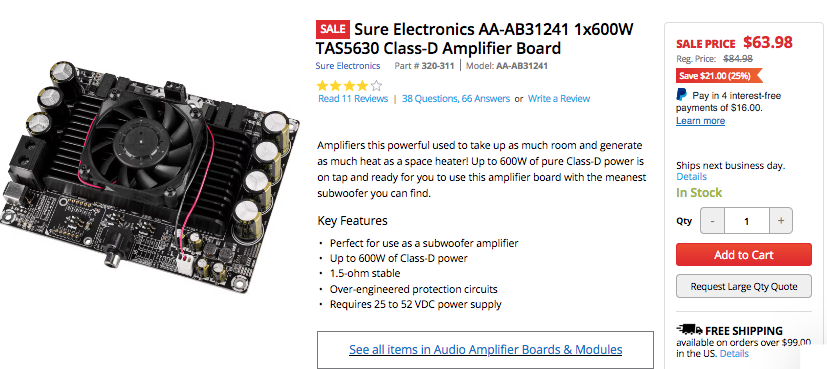Click the Write a Review link
The image size is (827, 369).
(559, 99)
